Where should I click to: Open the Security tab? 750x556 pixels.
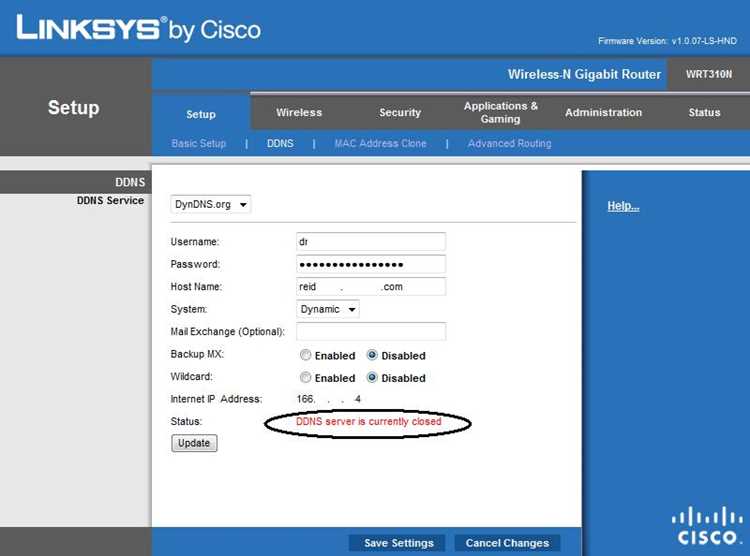tap(400, 112)
